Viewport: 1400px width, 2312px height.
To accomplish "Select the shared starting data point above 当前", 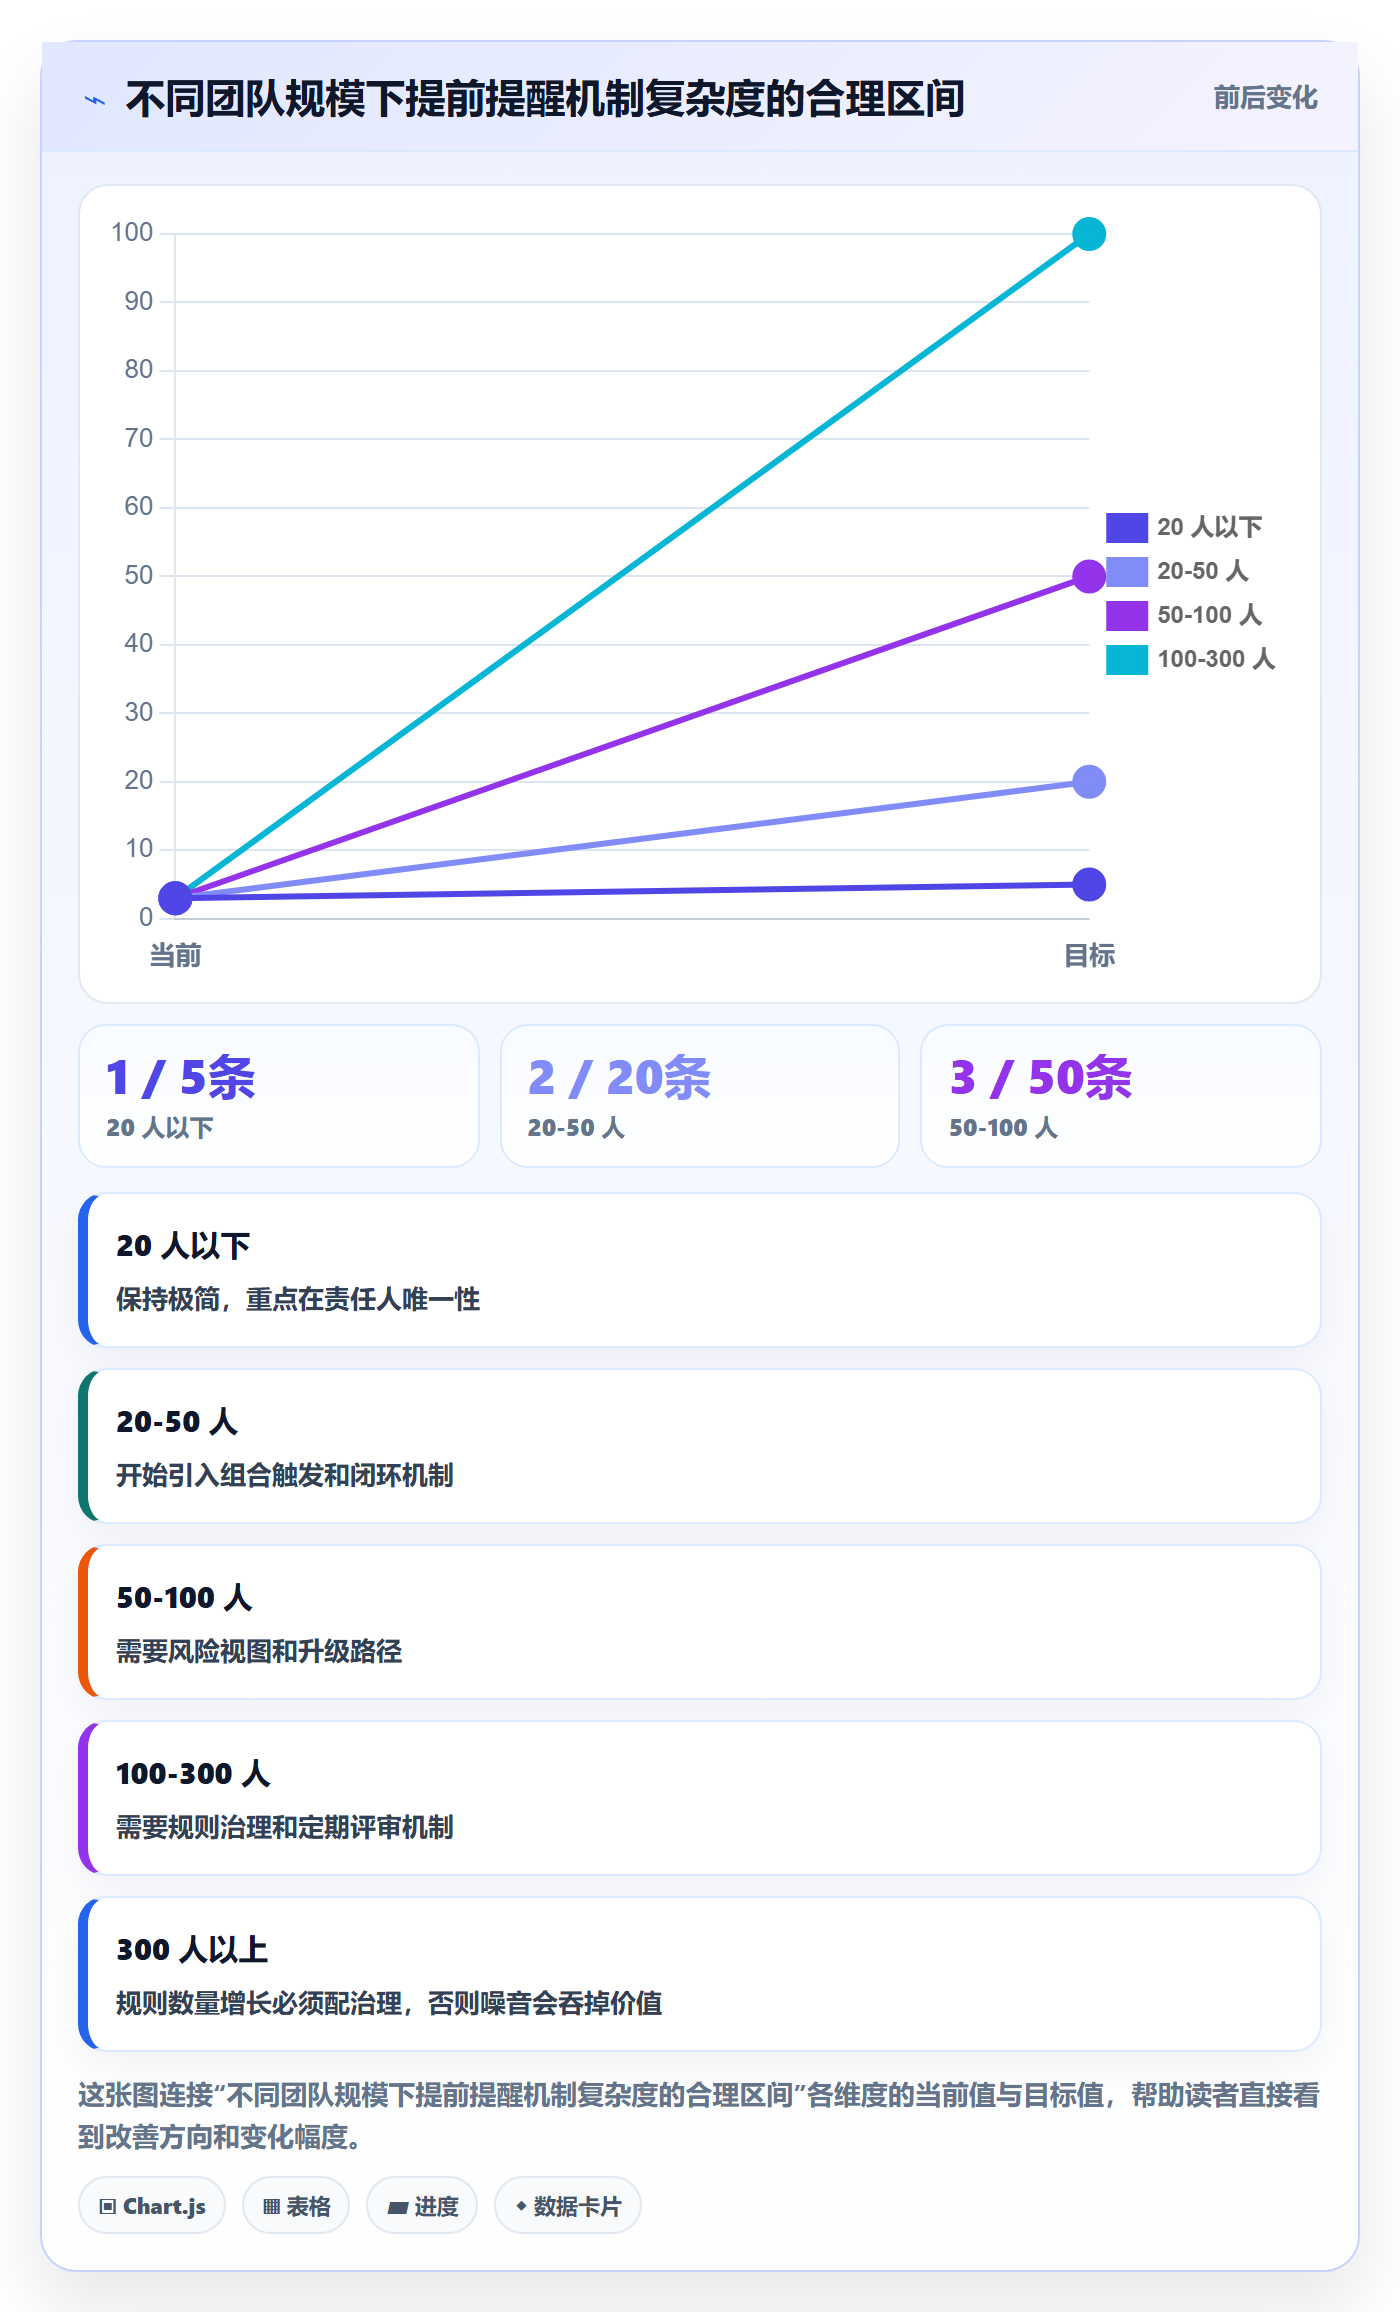I will 175,898.
